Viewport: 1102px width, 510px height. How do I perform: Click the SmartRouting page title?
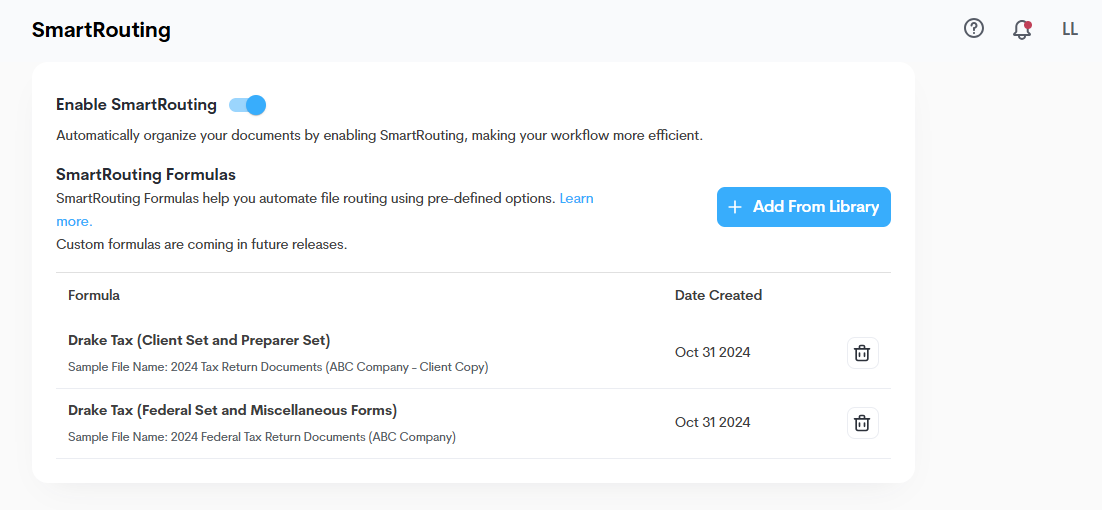tap(101, 30)
